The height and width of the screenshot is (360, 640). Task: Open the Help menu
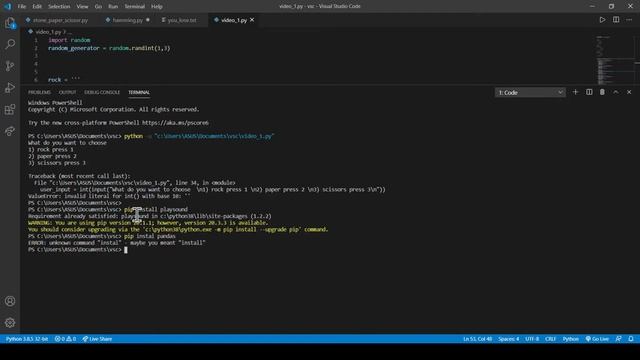[157, 6]
